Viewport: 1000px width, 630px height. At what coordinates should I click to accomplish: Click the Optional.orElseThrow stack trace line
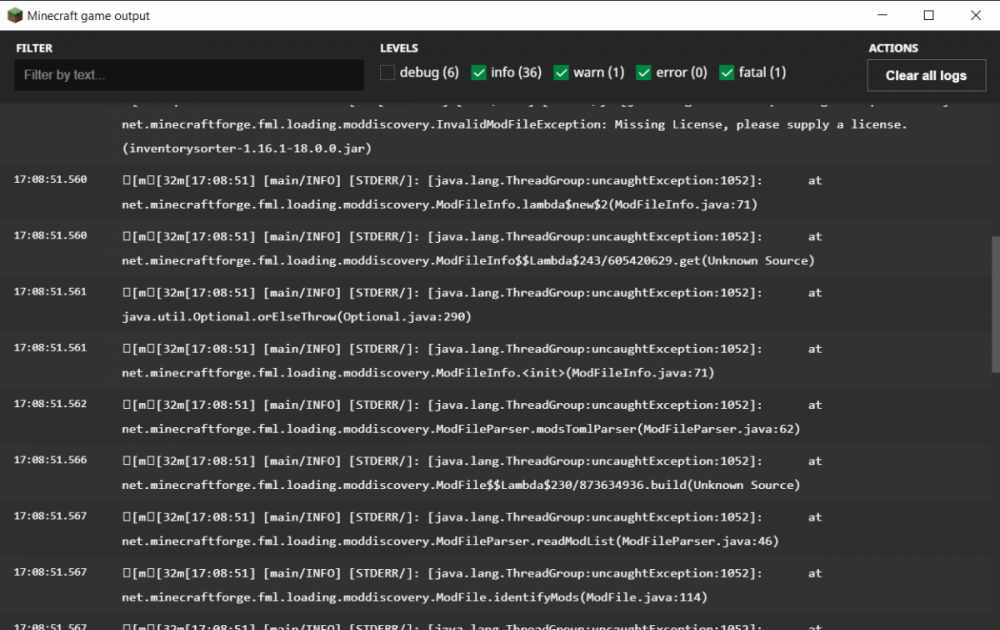[x=296, y=316]
